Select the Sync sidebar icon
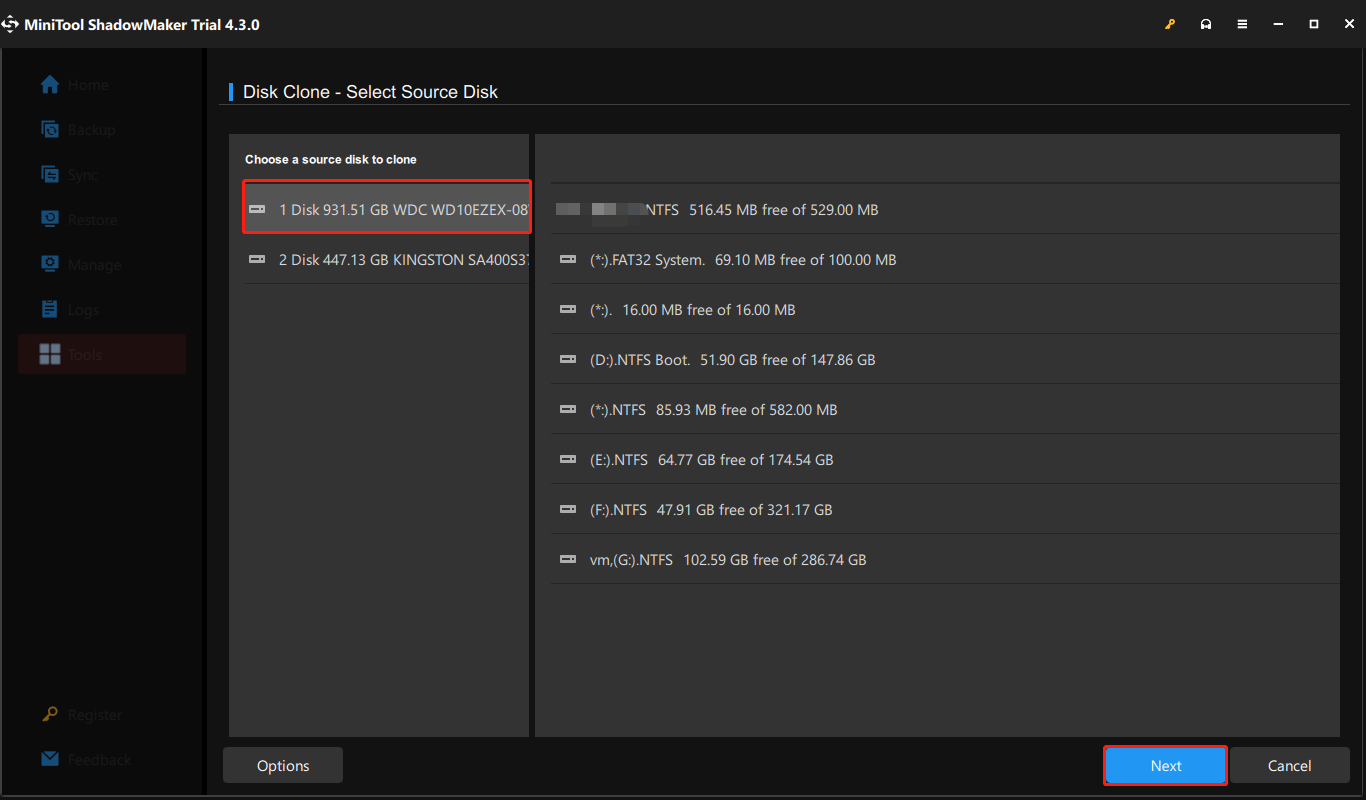Viewport: 1366px width, 800px height. [49, 174]
